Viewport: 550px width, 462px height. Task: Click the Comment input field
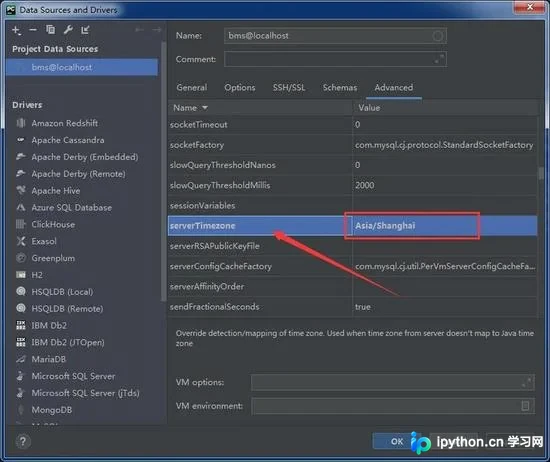coord(335,59)
